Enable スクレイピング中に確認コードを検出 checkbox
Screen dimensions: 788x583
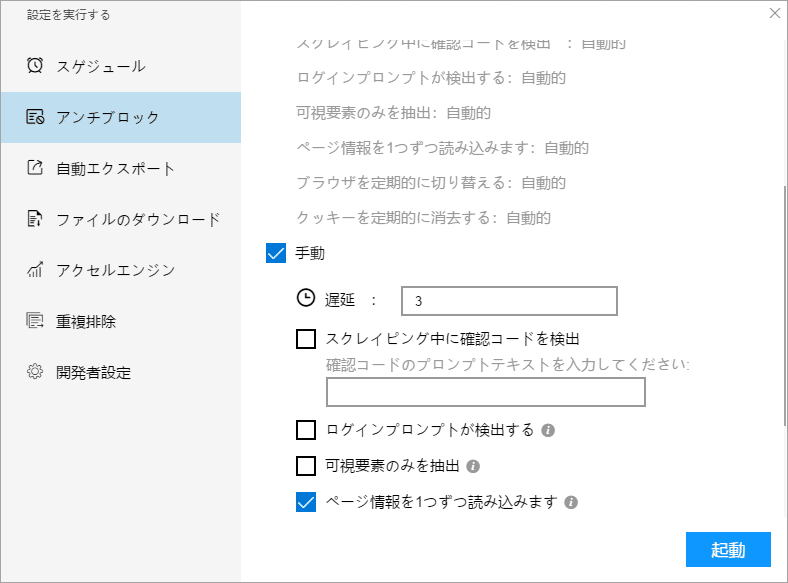(x=306, y=339)
